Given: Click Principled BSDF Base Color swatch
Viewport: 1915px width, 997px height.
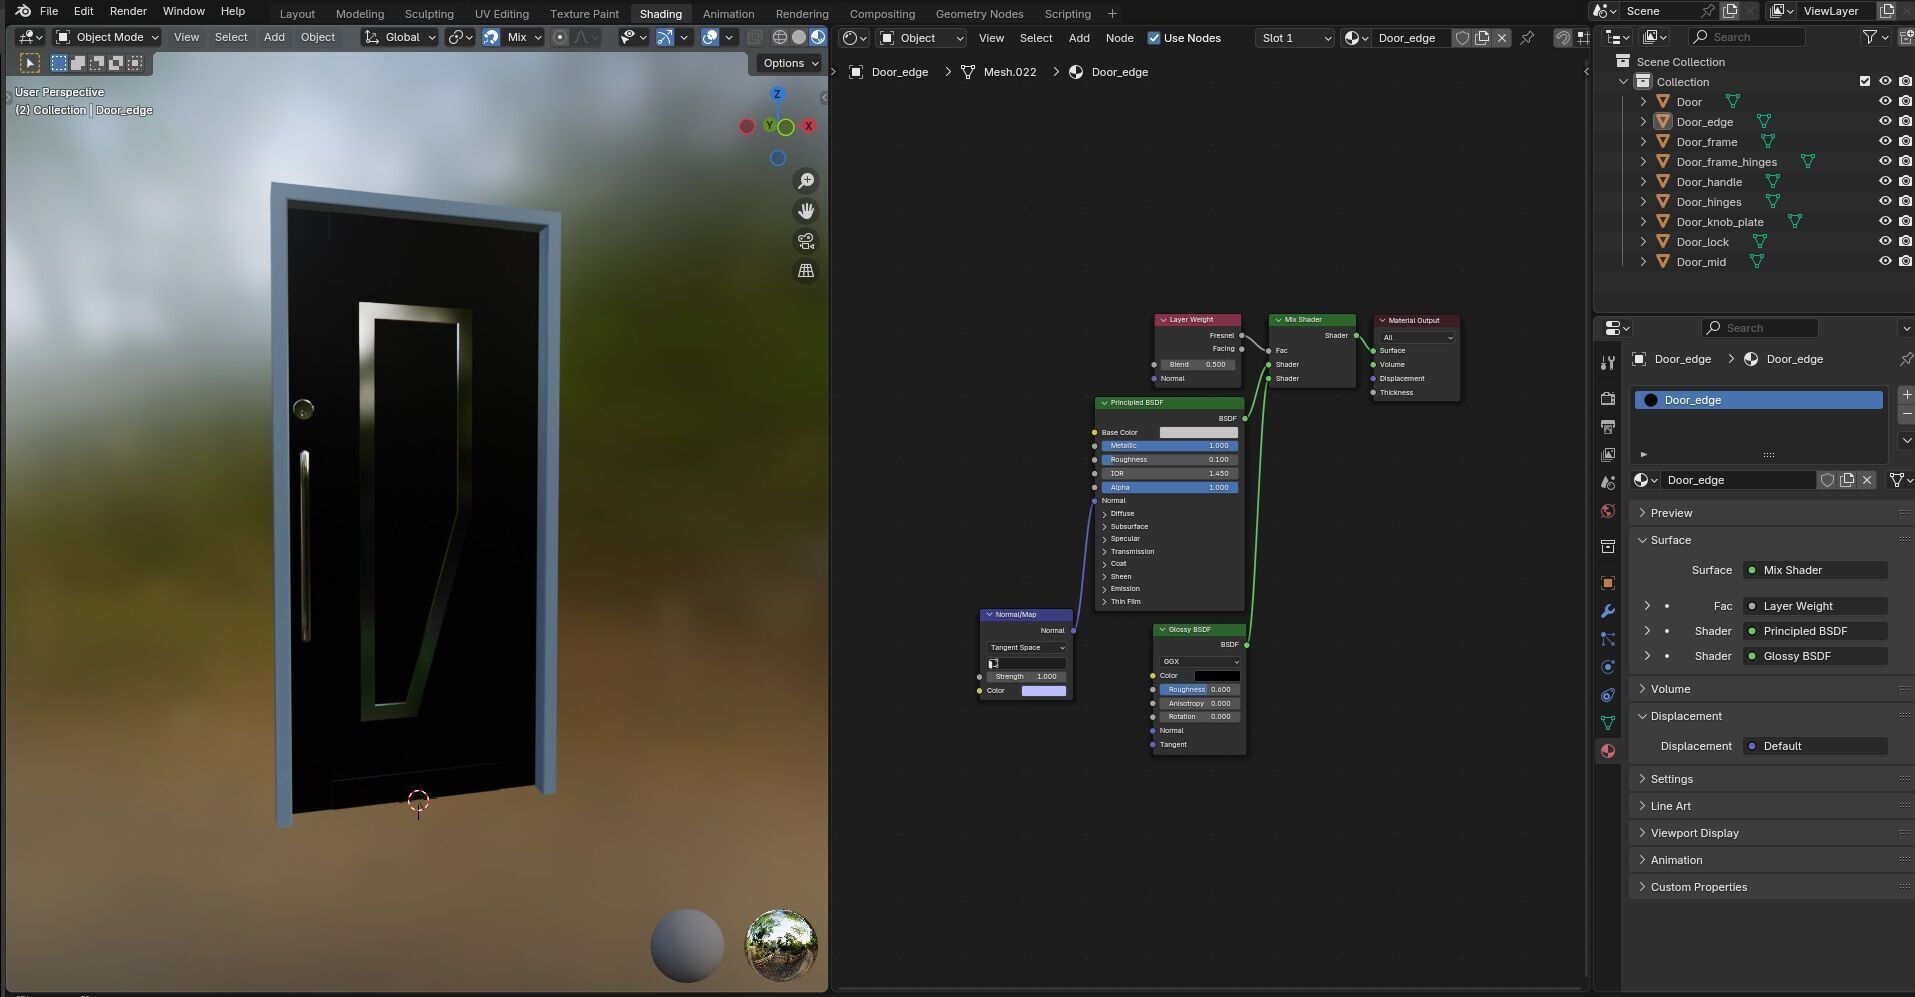Looking at the screenshot, I should click(x=1198, y=432).
